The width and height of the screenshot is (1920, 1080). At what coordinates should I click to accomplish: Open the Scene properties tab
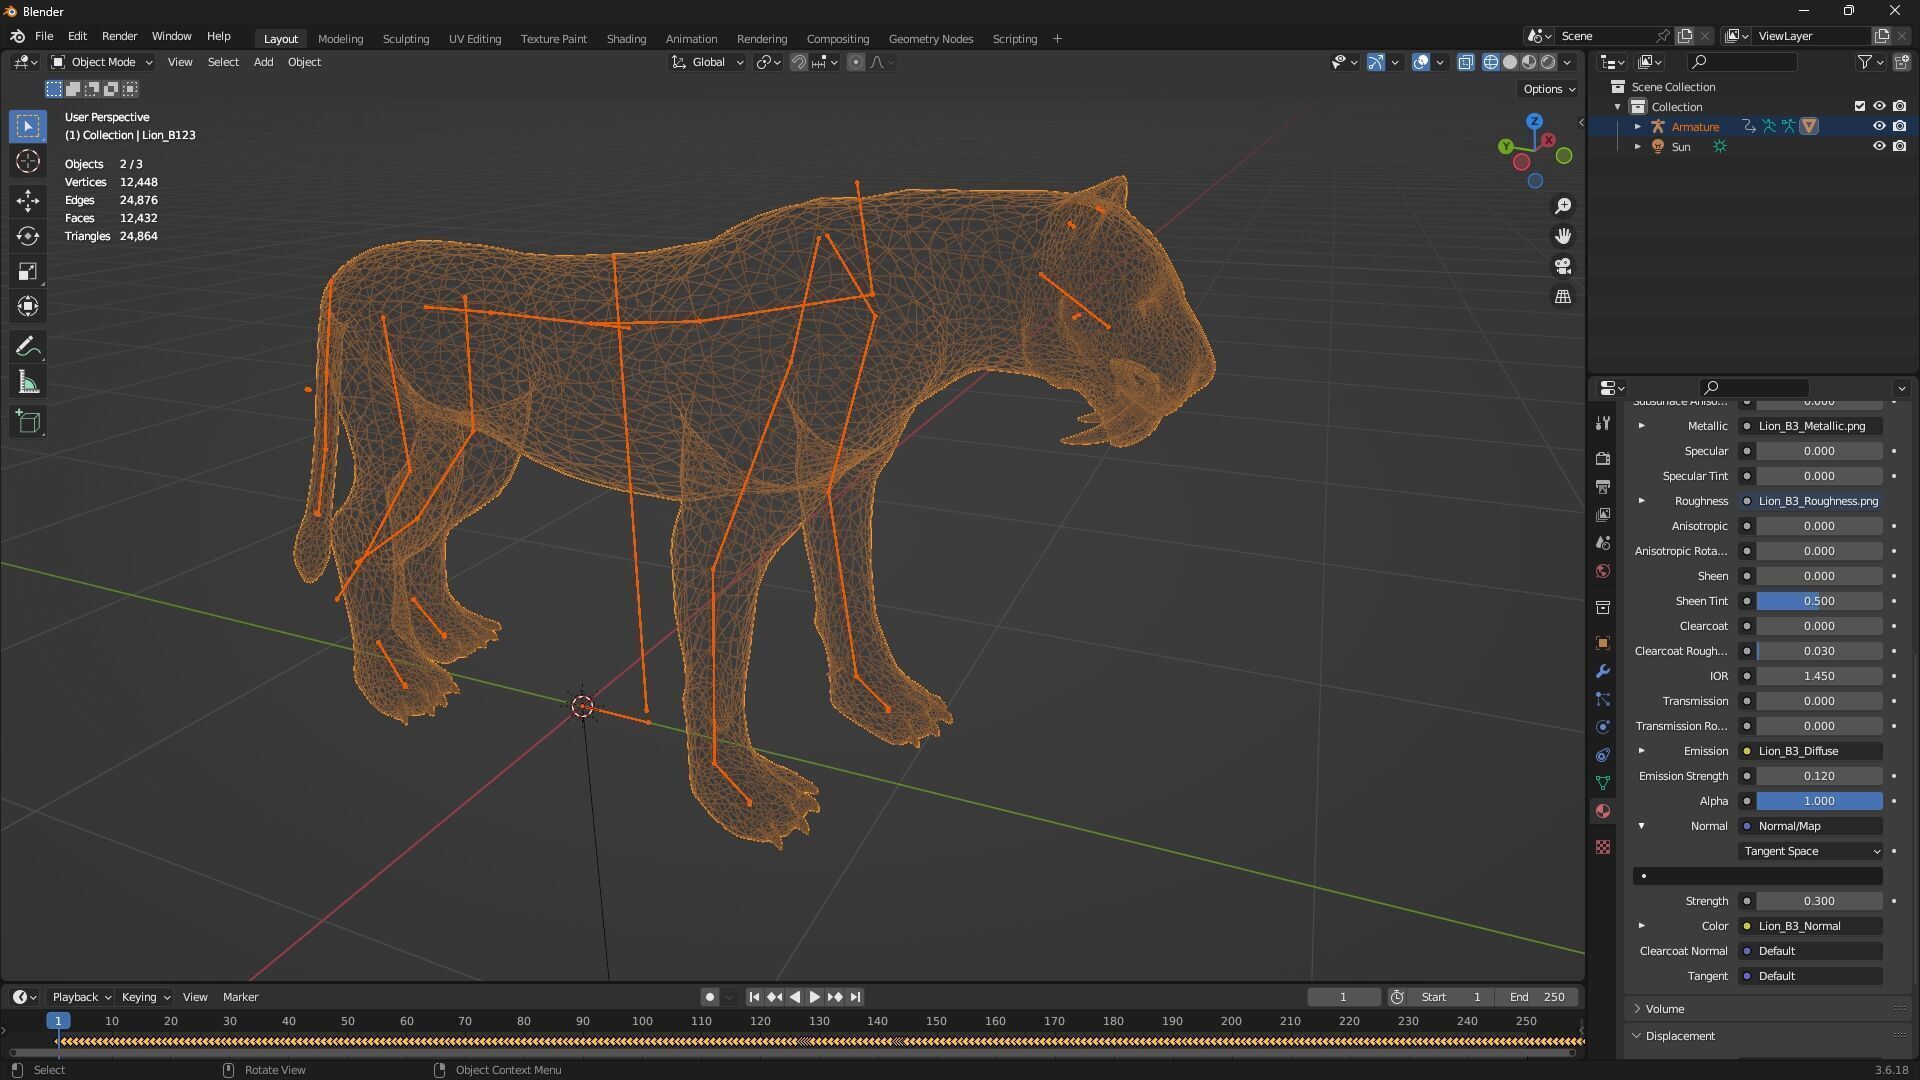pos(1603,542)
